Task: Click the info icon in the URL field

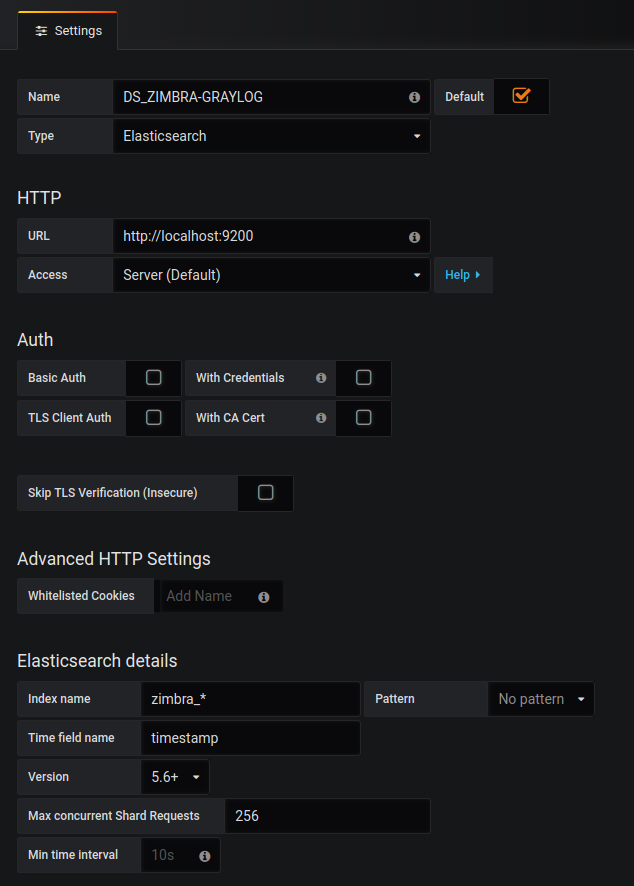Action: (x=414, y=237)
